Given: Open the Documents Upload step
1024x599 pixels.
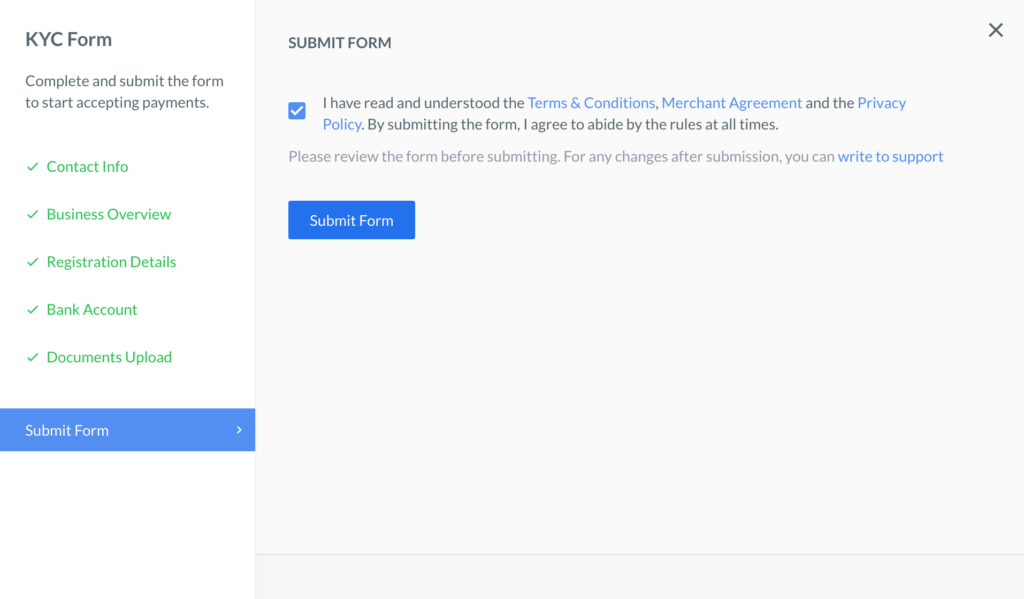Looking at the screenshot, I should [x=109, y=357].
